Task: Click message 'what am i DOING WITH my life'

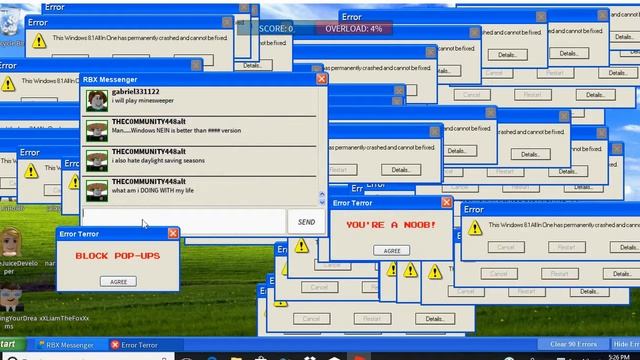Action: 153,190
